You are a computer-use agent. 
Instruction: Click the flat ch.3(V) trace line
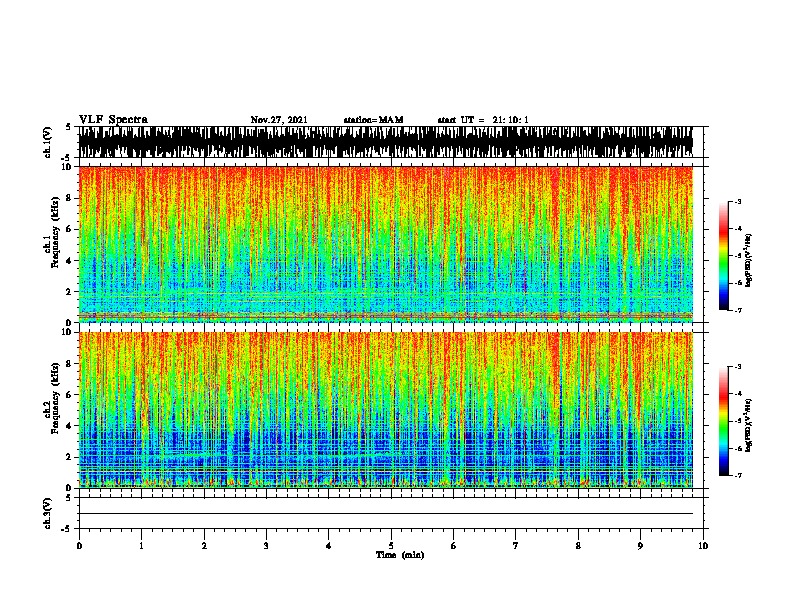[x=385, y=514]
